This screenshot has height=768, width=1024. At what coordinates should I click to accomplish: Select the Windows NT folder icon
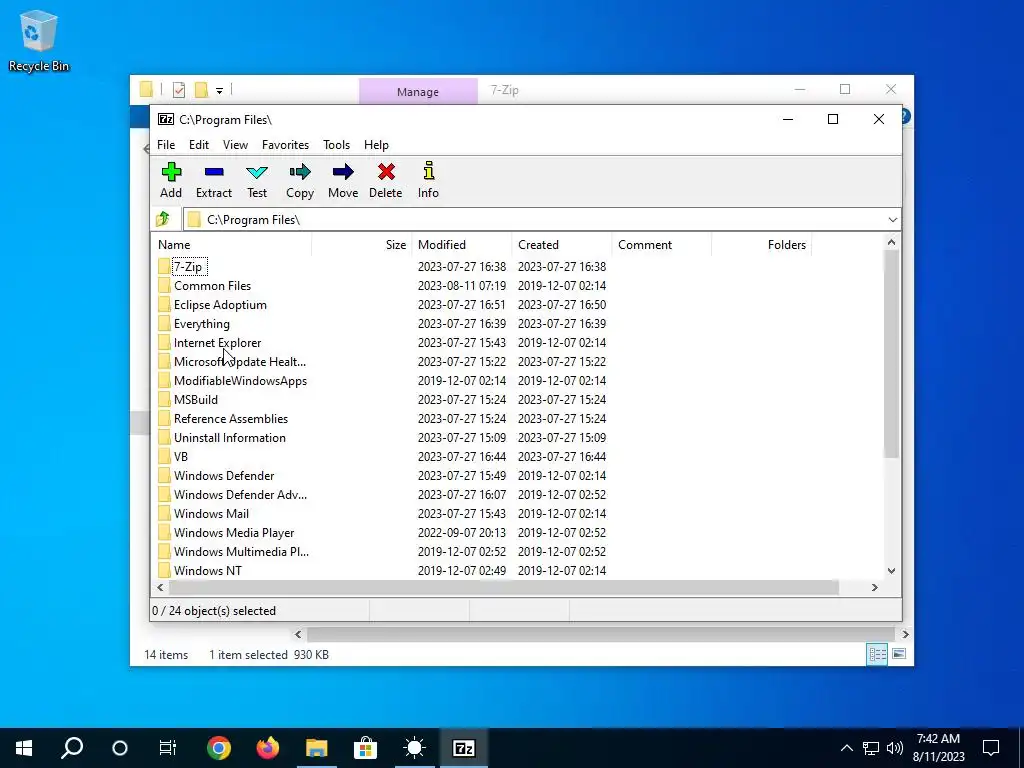[164, 570]
